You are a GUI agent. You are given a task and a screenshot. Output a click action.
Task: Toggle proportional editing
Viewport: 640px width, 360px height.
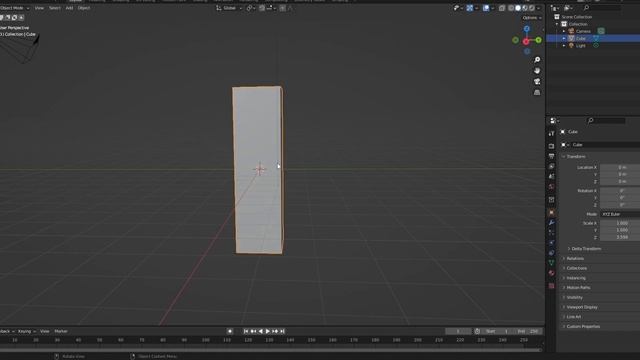[x=282, y=8]
